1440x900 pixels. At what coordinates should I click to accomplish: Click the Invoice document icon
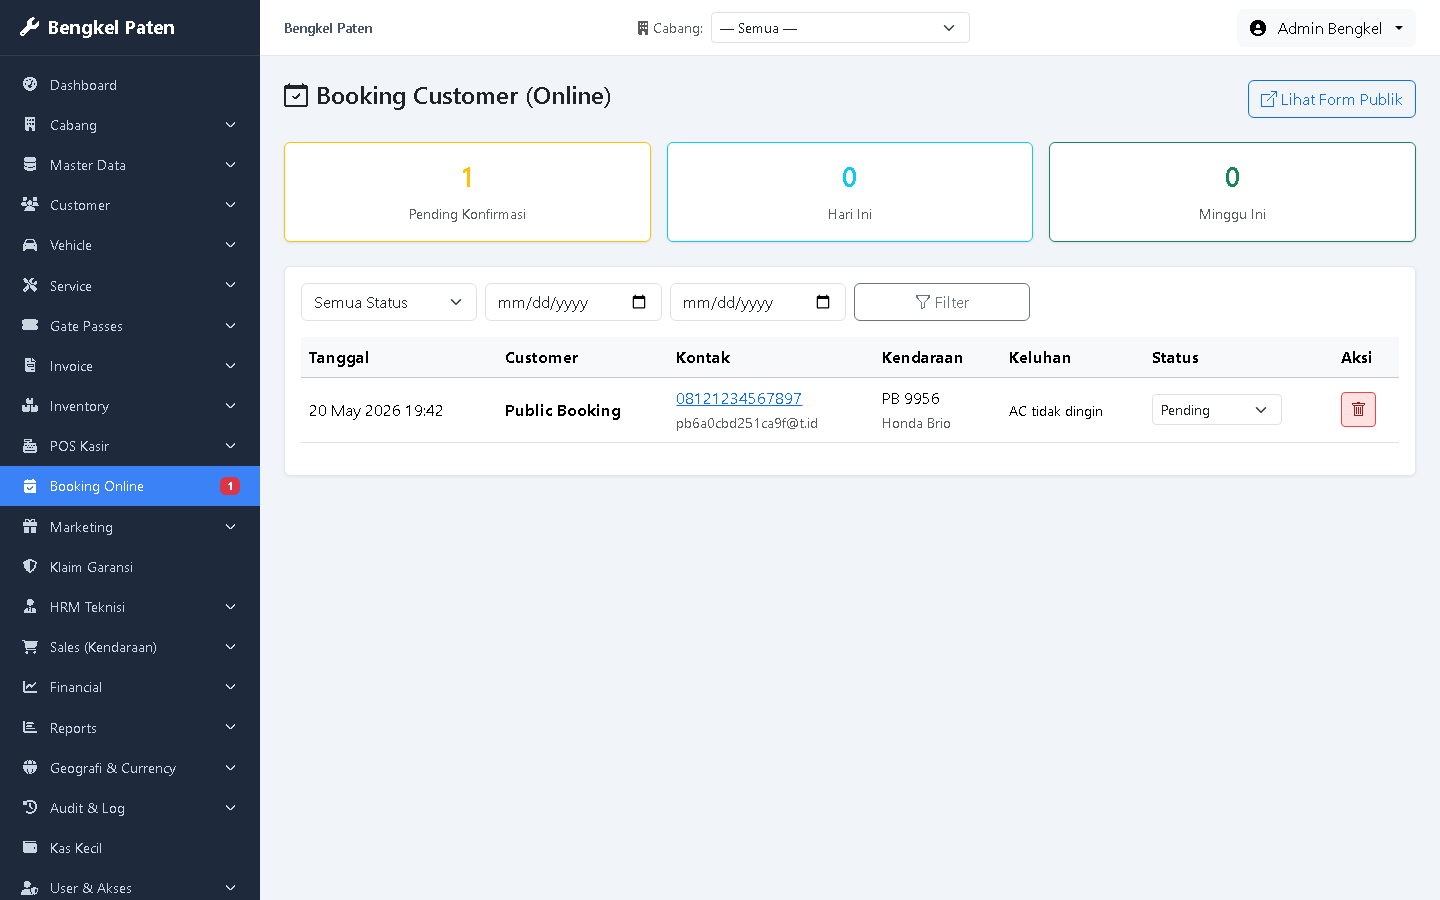[x=30, y=366]
